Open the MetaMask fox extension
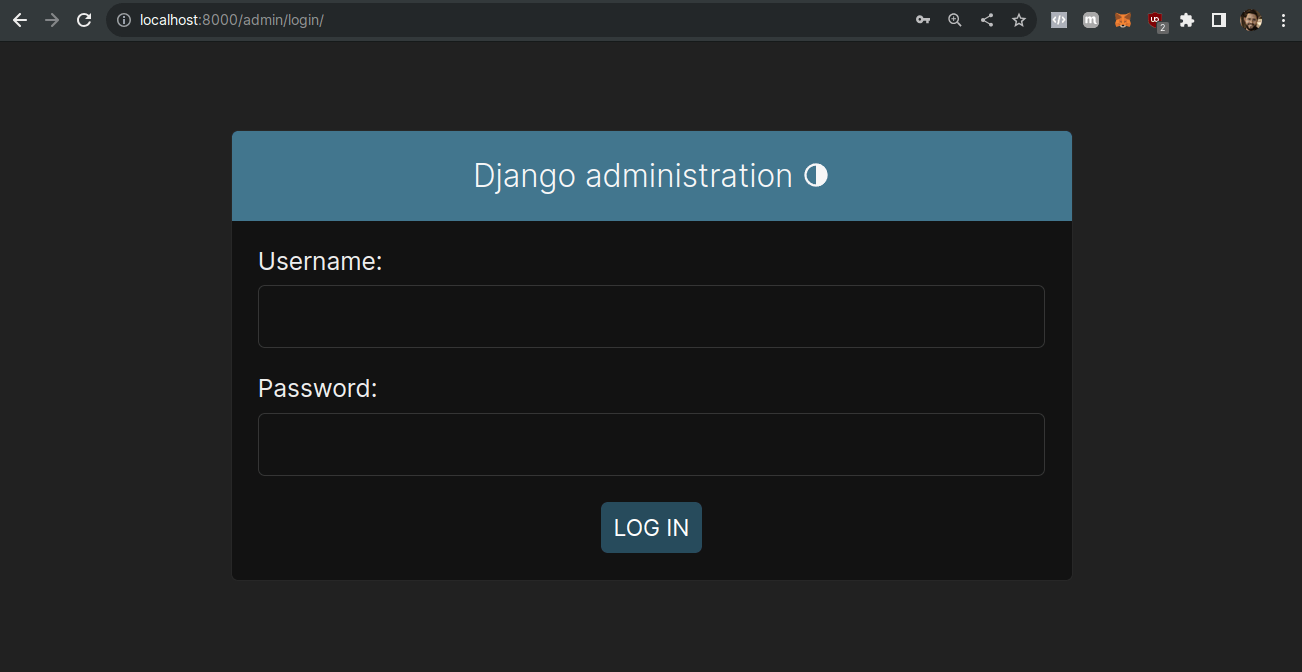Viewport: 1302px width, 672px height. (x=1123, y=19)
